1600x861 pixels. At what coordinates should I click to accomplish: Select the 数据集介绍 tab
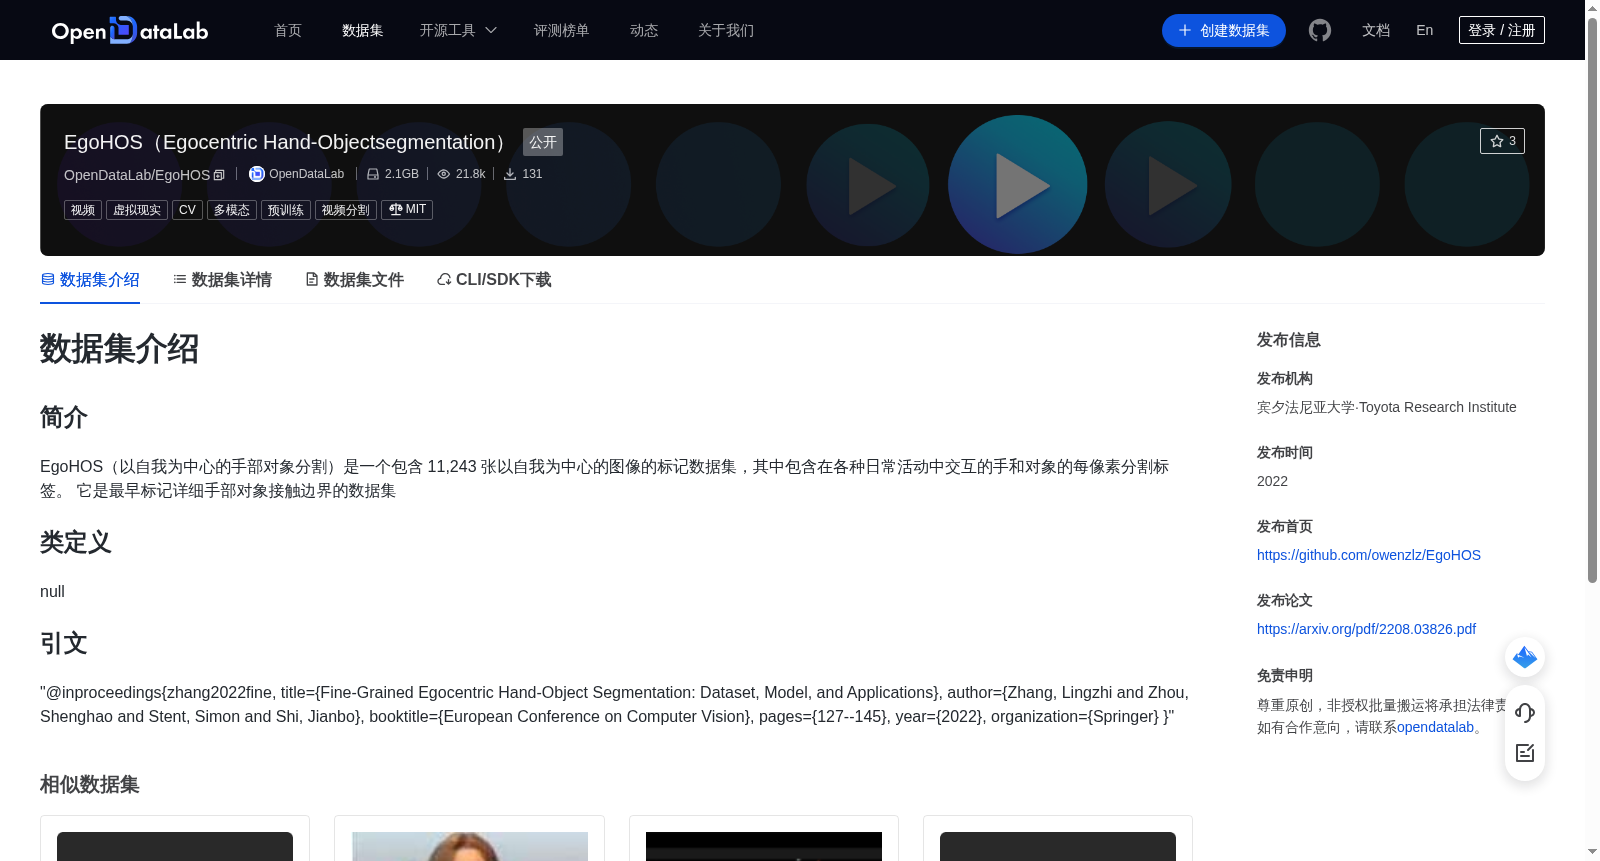pos(90,280)
